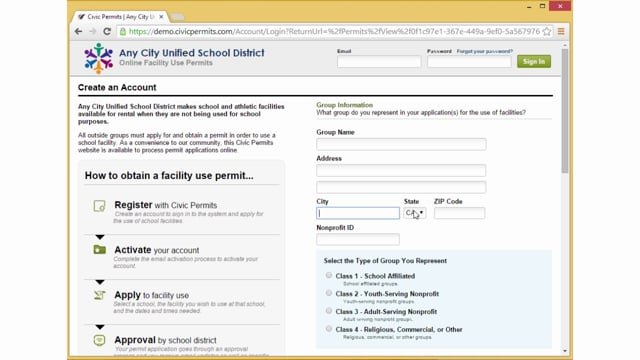Click the second Address line field

click(401, 187)
